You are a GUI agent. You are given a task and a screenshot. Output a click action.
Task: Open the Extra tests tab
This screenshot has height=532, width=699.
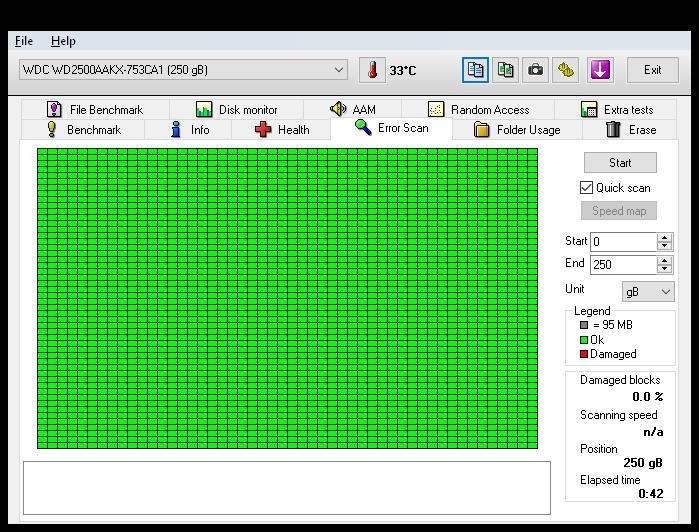(x=616, y=109)
